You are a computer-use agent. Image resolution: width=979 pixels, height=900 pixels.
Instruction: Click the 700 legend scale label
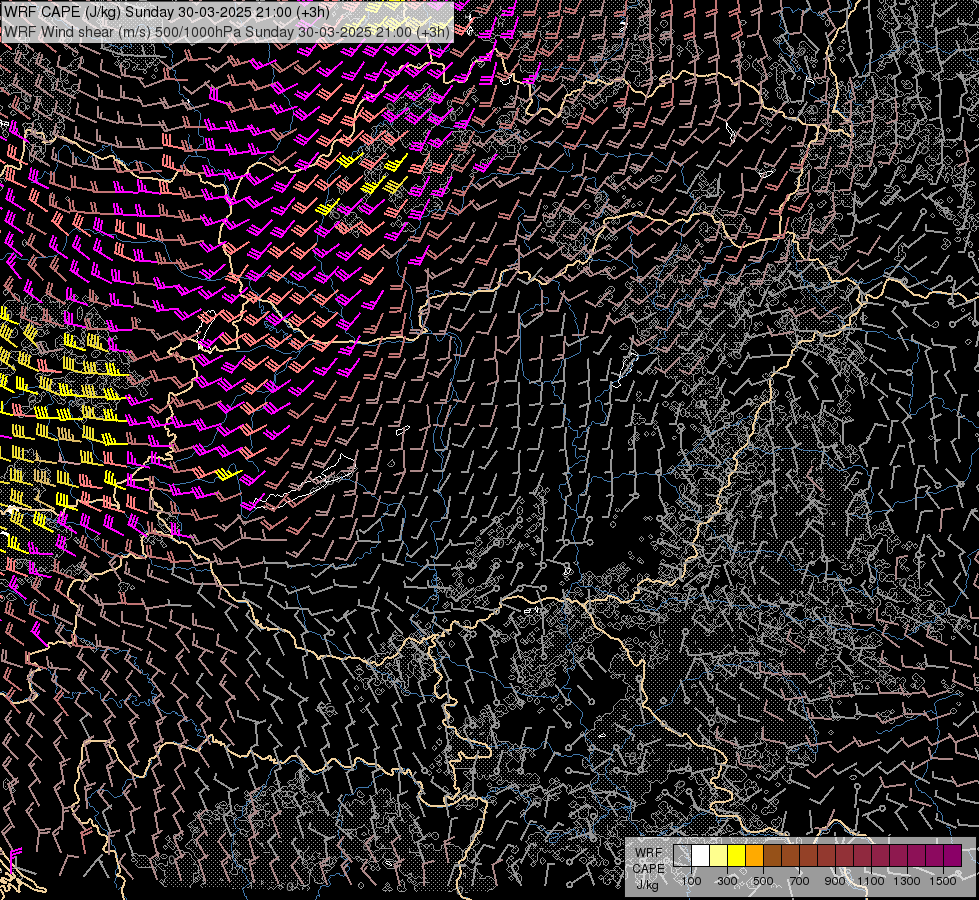[799, 881]
